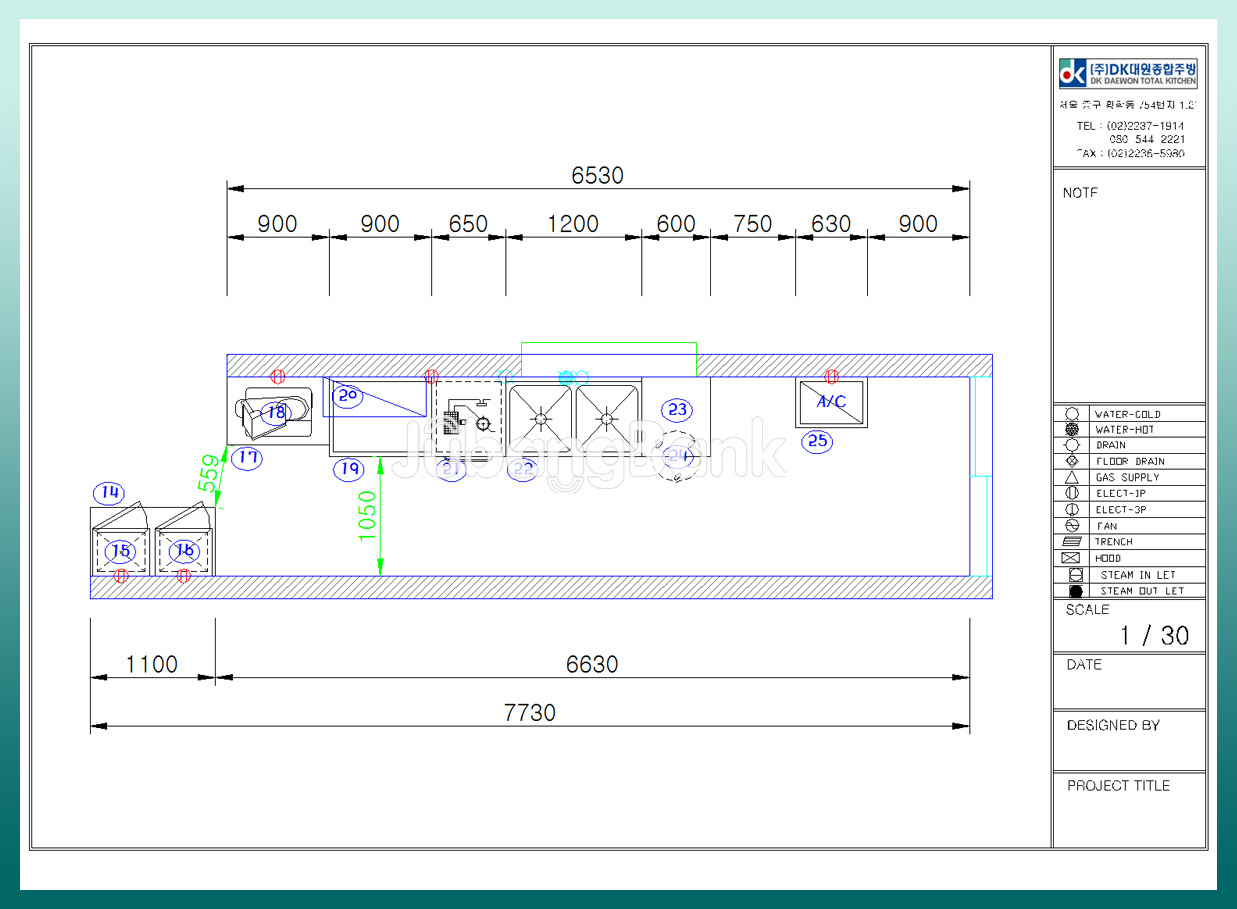Click the ELECT-1P legend symbol
1237x909 pixels.
(x=1072, y=493)
